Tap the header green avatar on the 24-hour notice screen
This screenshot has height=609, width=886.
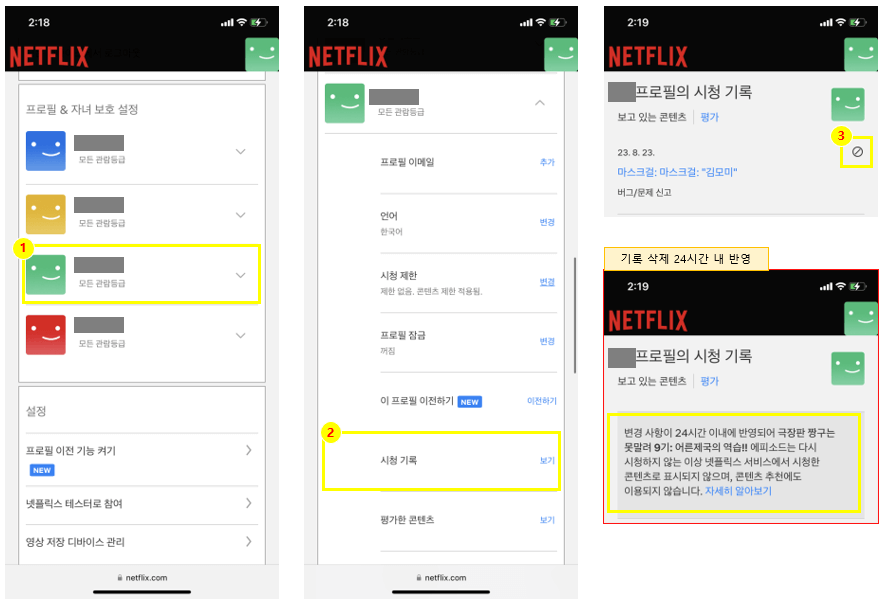point(861,318)
